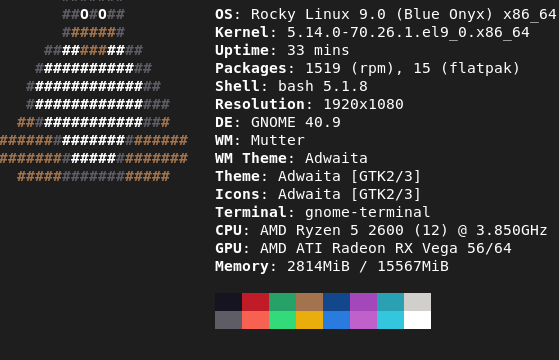
Task: Click the pure white color block
Action: pos(417,320)
